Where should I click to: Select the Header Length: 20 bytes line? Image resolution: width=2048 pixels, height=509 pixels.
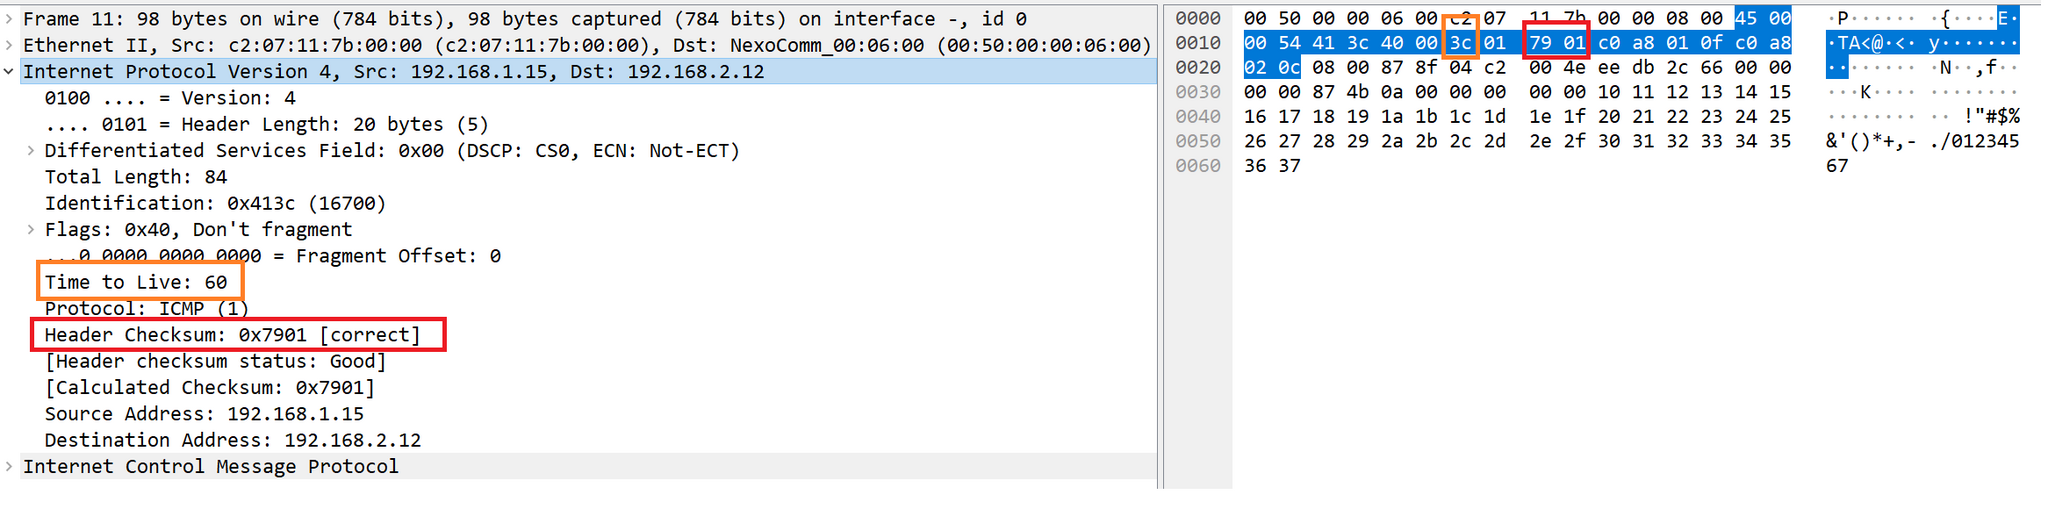click(267, 124)
